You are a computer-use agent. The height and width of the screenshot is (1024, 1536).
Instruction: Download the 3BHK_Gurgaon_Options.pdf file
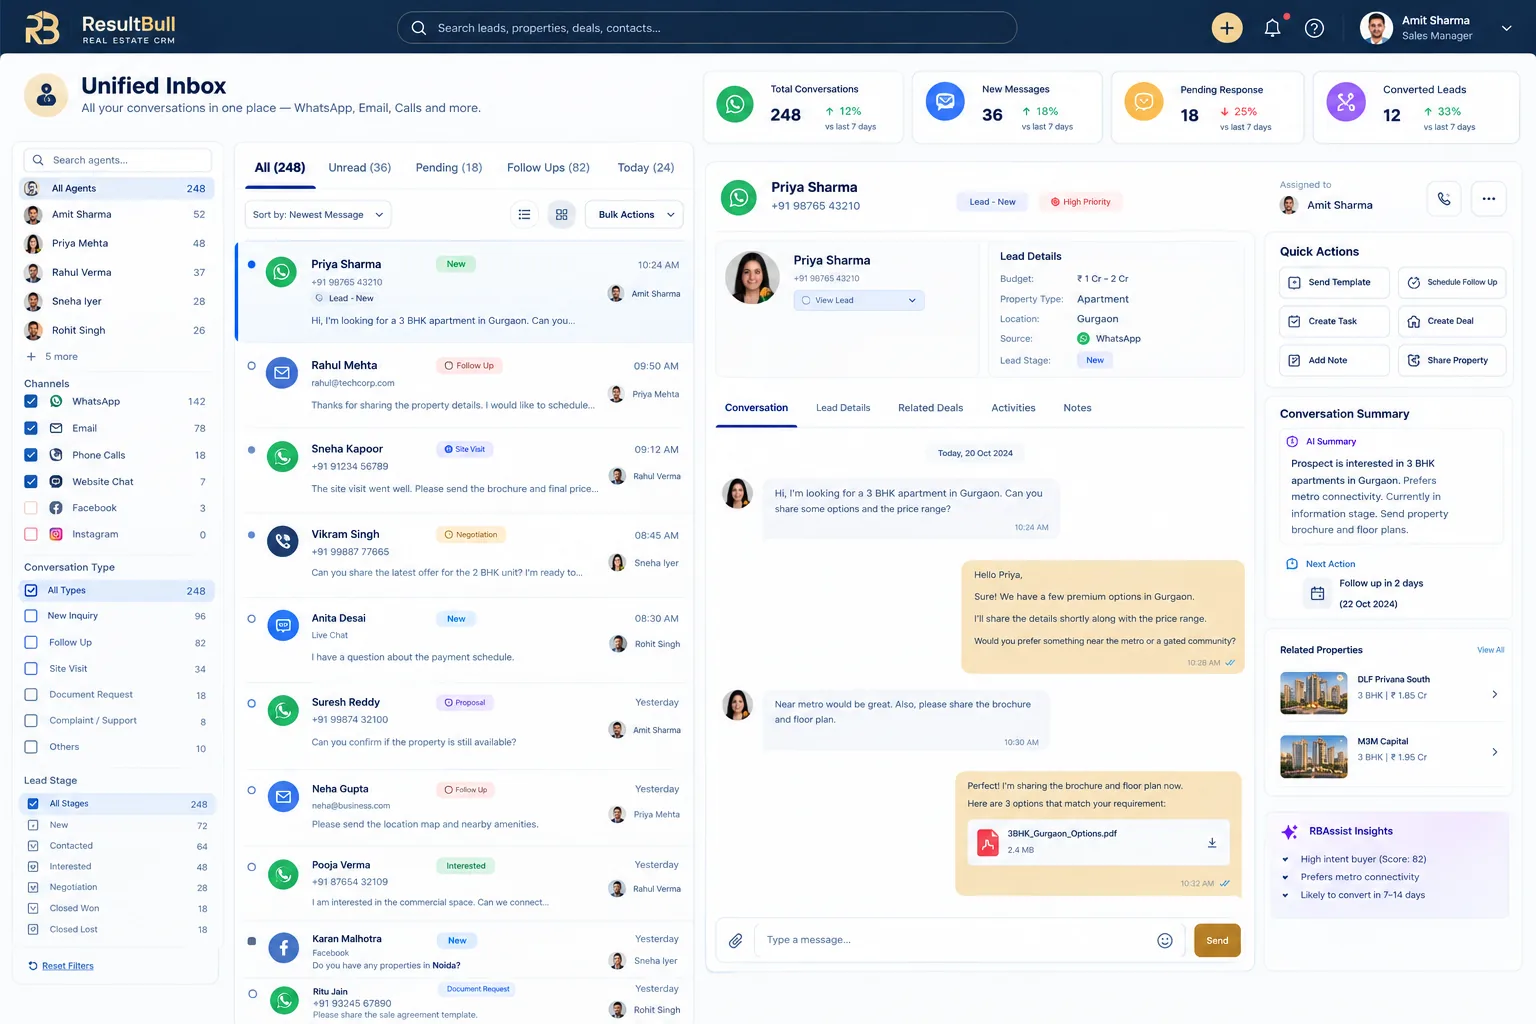(x=1212, y=843)
